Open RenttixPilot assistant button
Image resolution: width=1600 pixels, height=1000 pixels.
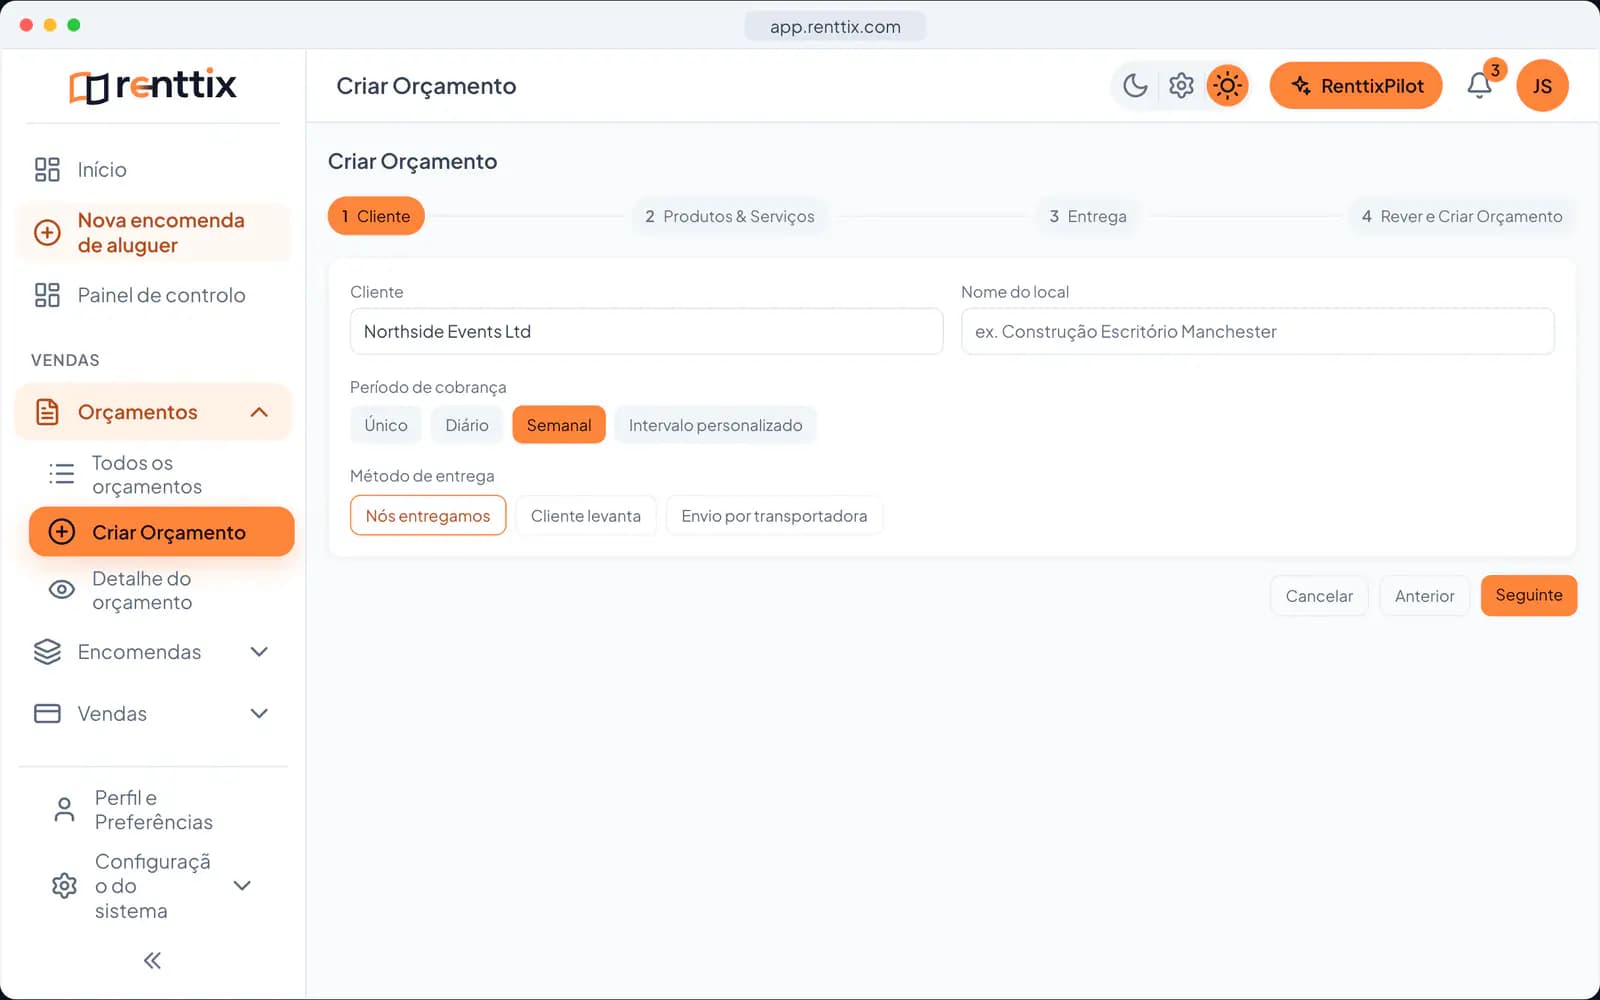[1356, 86]
